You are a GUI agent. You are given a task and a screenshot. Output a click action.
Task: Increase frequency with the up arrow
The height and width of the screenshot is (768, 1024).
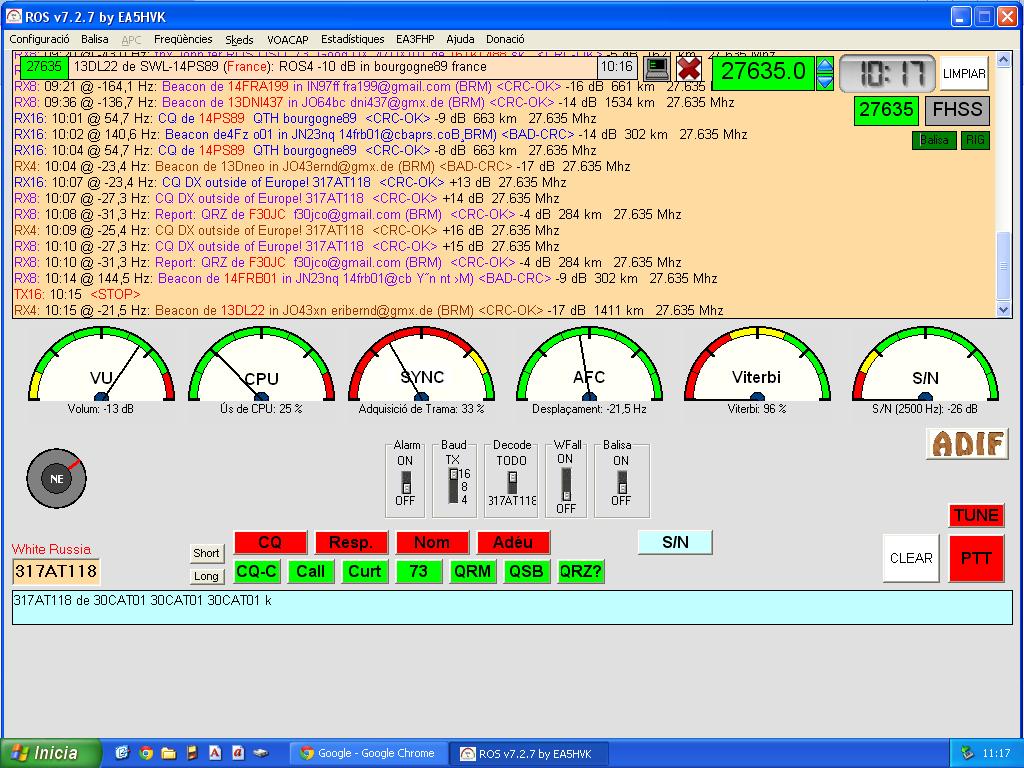click(x=825, y=65)
